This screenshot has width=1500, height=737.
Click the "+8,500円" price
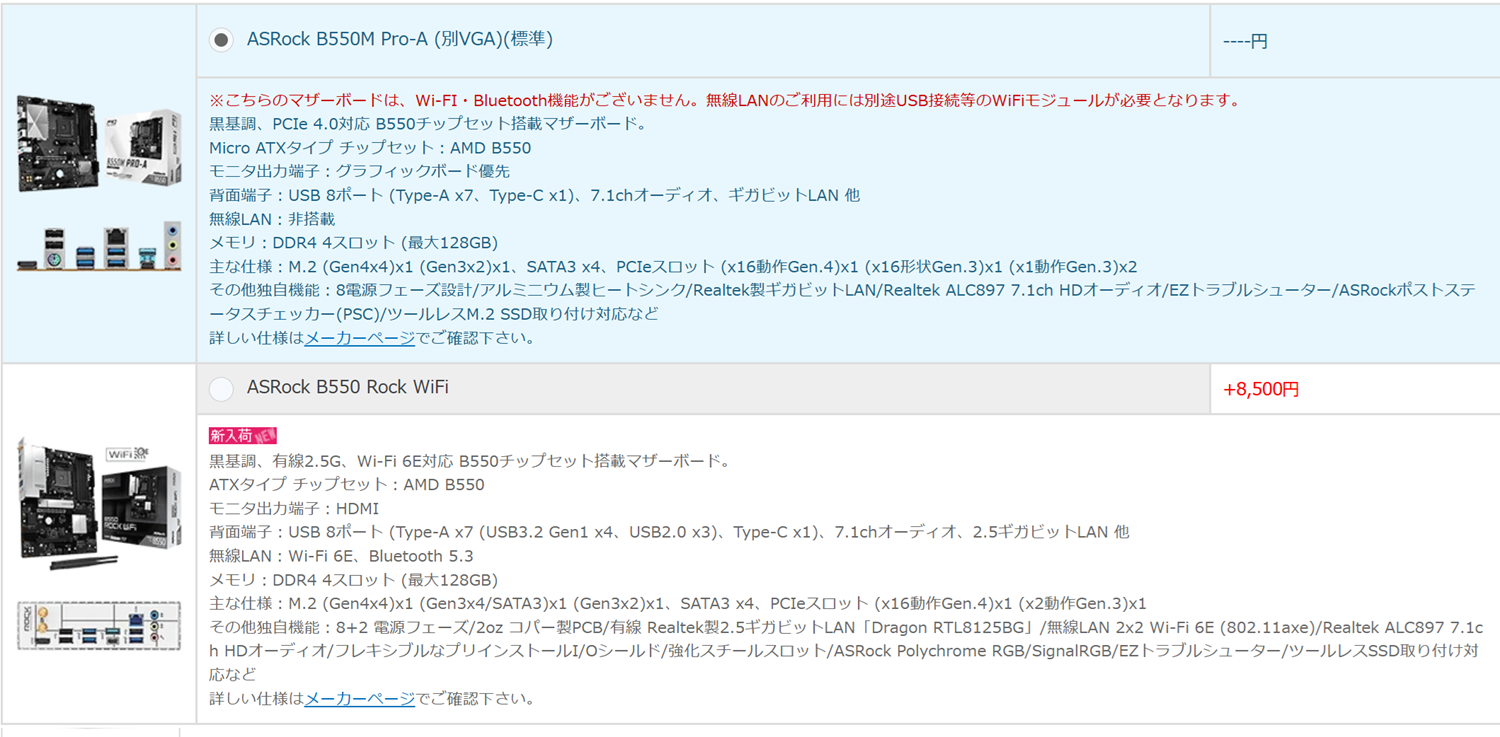click(1261, 390)
